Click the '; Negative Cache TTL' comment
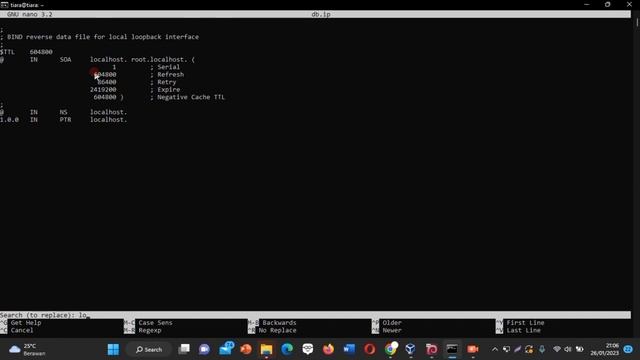This screenshot has width=640, height=360. (x=187, y=97)
